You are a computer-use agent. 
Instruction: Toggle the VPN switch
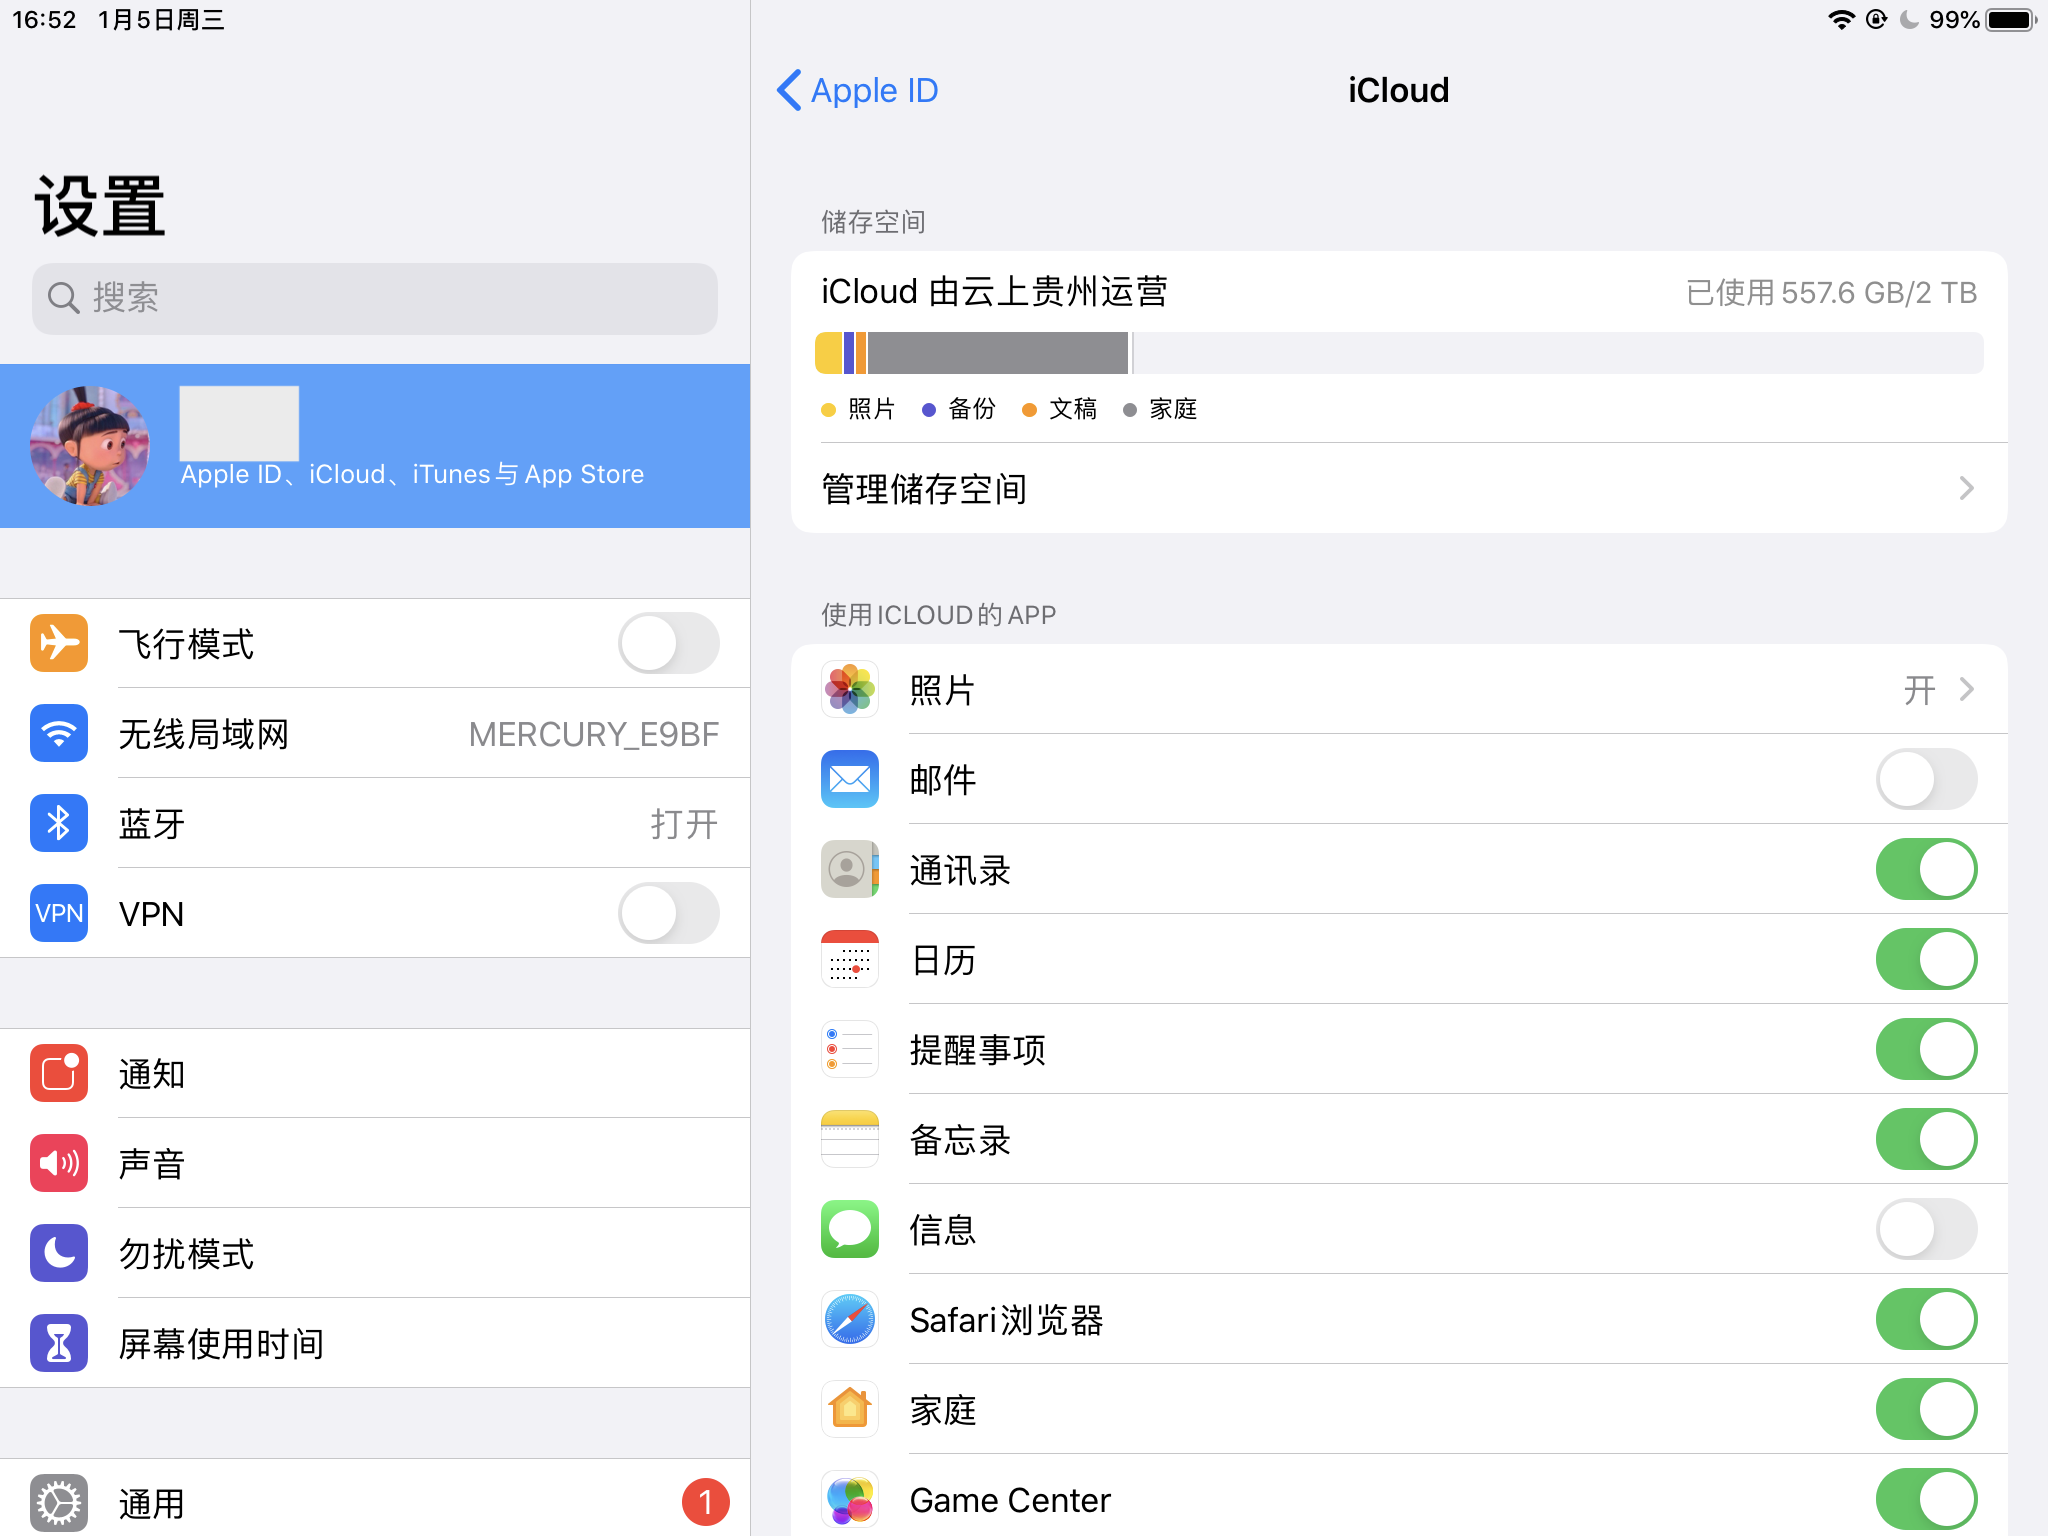pos(668,913)
